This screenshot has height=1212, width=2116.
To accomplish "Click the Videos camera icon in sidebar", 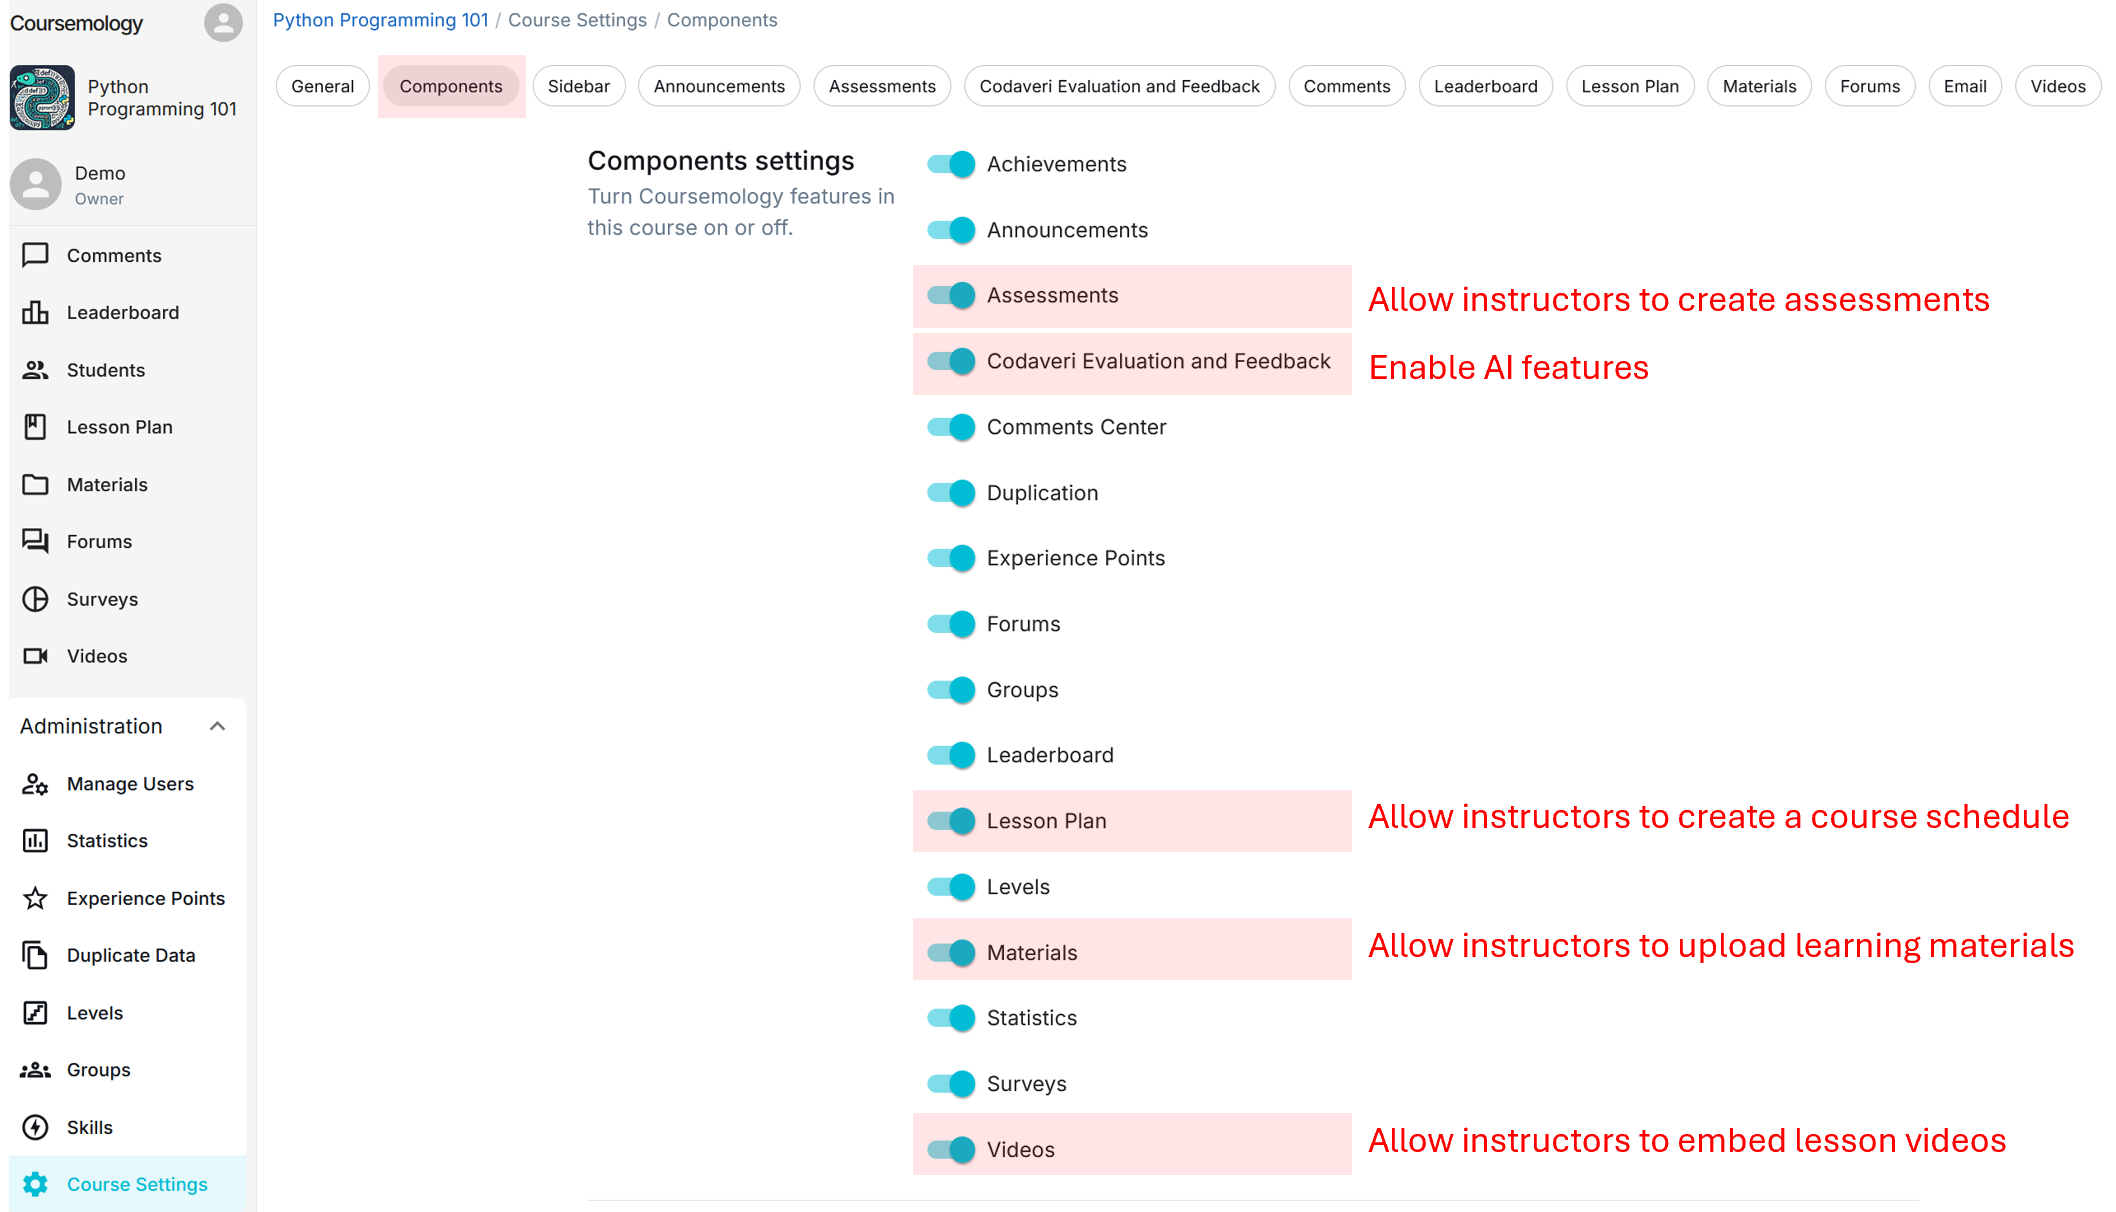I will point(35,656).
